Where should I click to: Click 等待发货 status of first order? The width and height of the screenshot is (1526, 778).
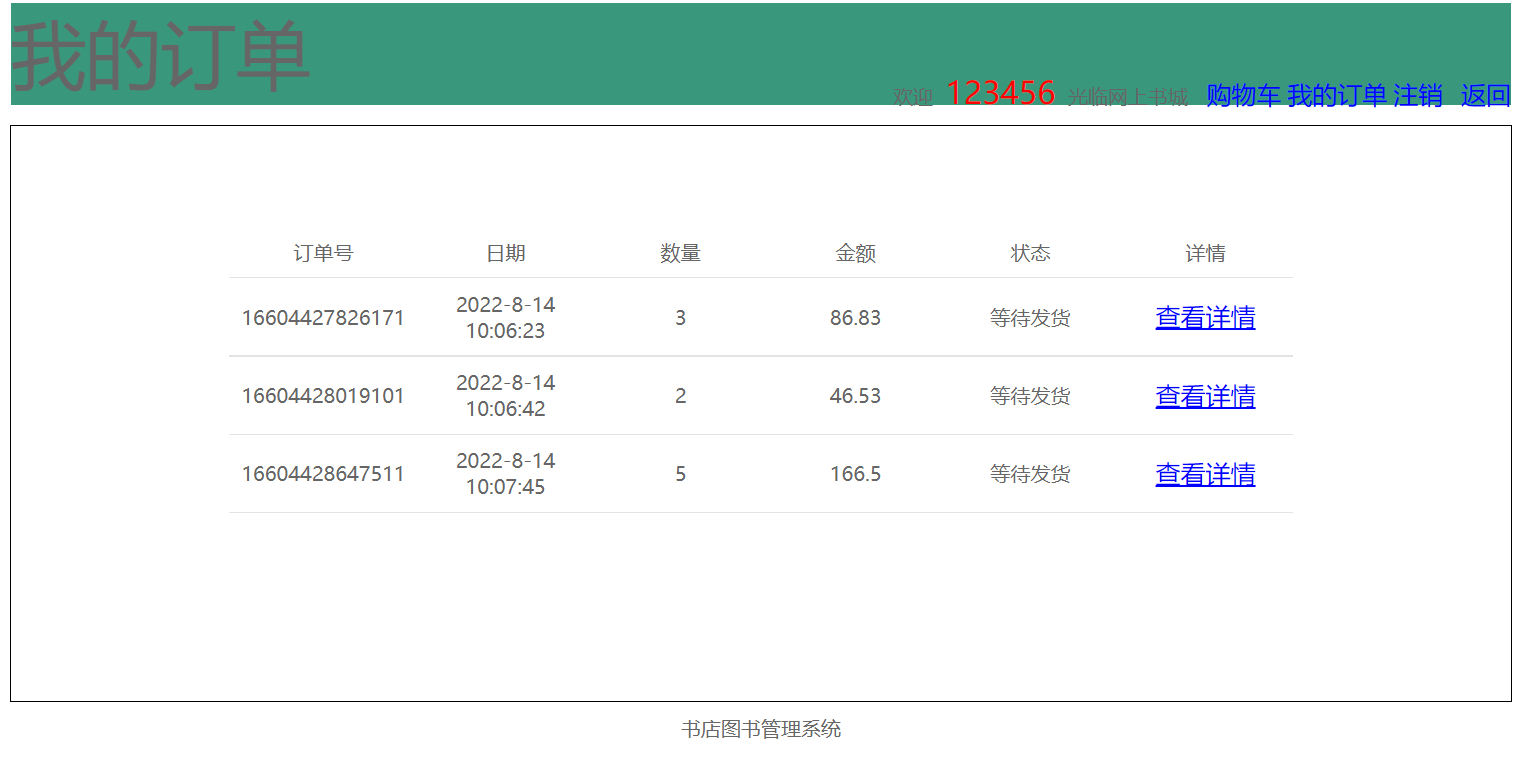point(1030,317)
